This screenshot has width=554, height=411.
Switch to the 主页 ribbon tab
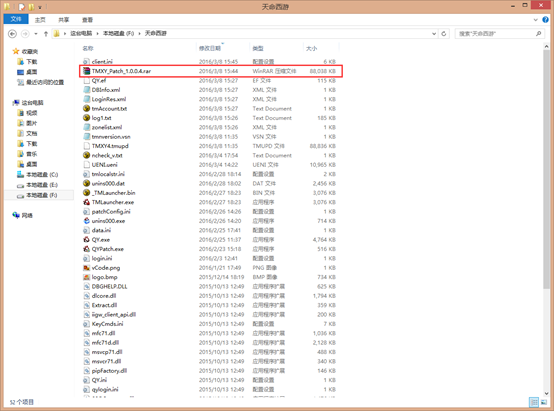(x=40, y=20)
